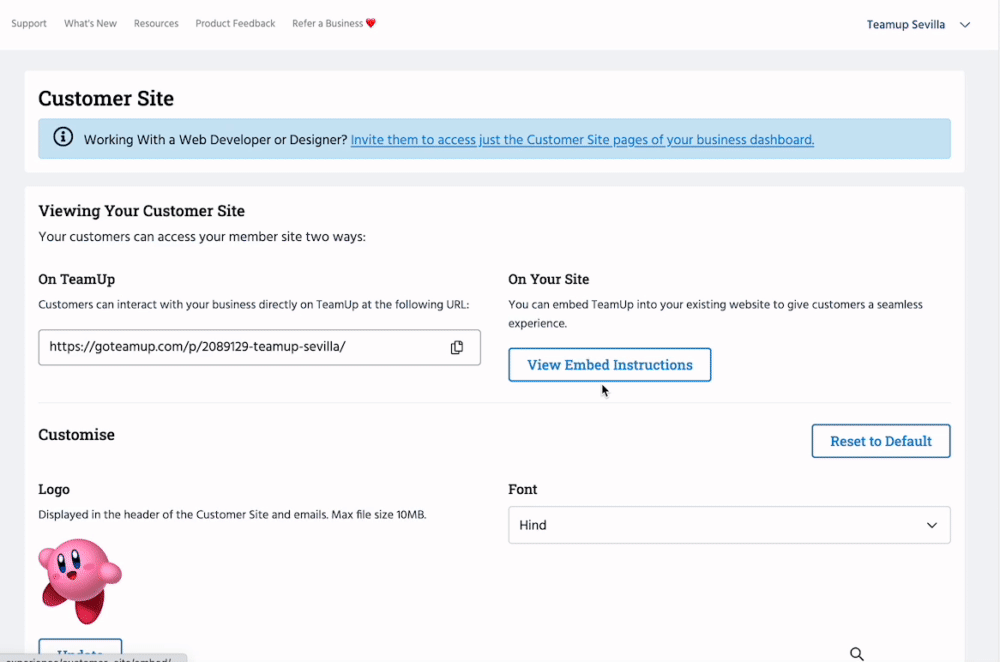
Task: Click the Max file size 10MB description text
Action: click(x=232, y=515)
